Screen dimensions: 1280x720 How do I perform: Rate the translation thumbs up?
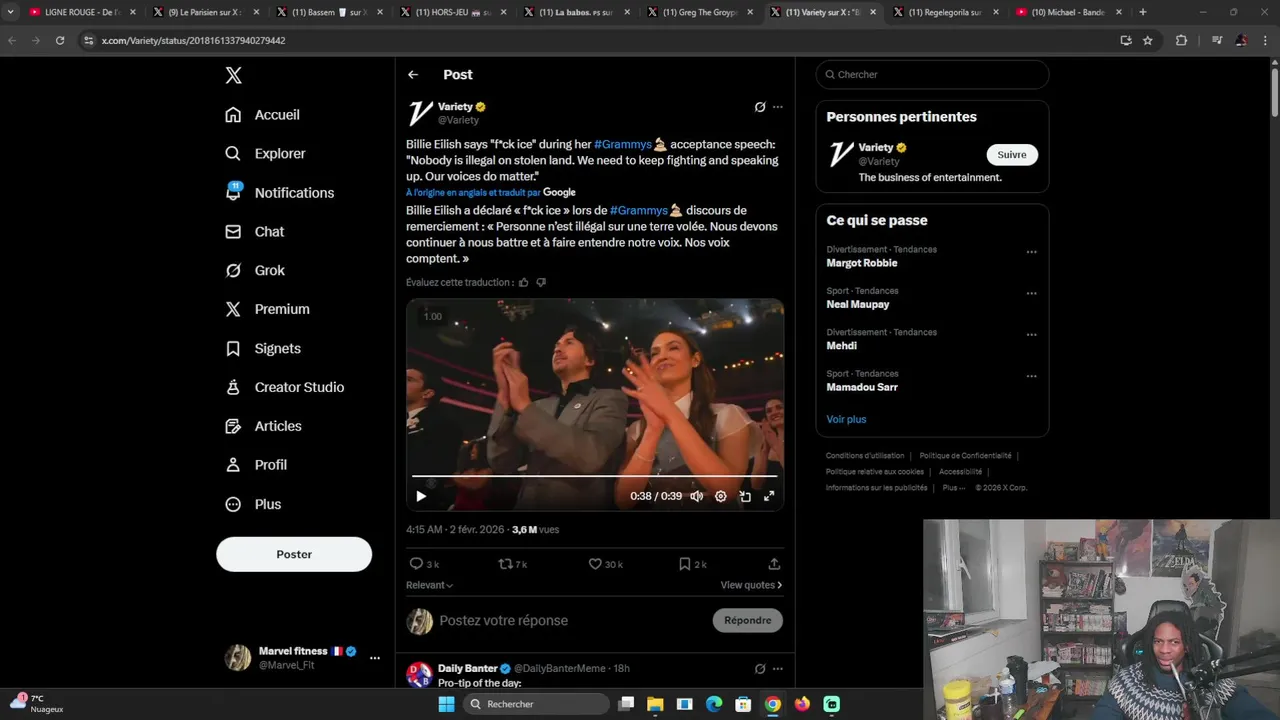point(523,283)
